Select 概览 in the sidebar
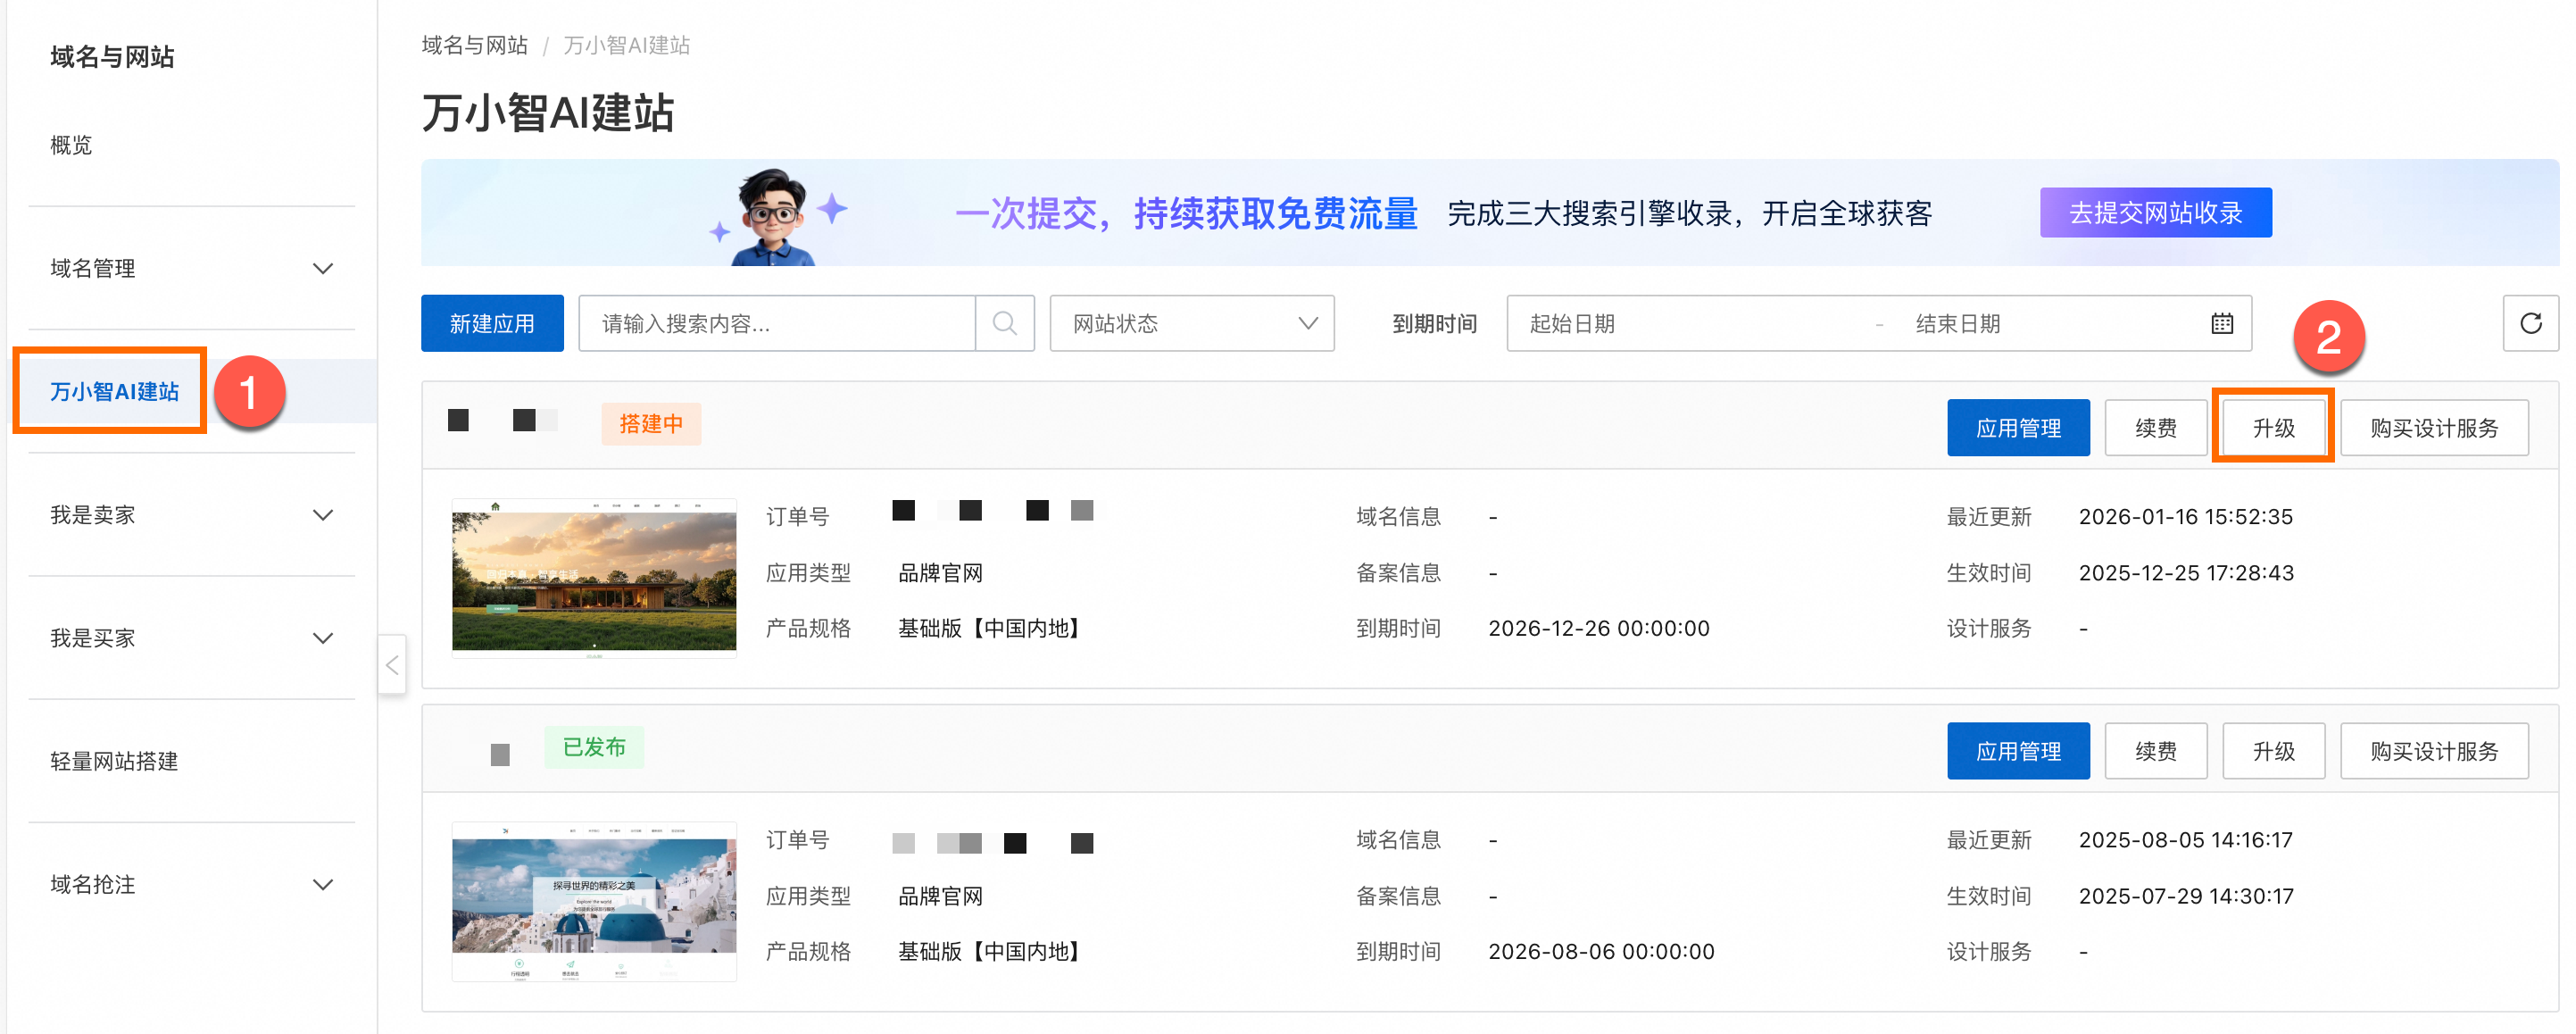This screenshot has width=2576, height=1034. coord(71,145)
